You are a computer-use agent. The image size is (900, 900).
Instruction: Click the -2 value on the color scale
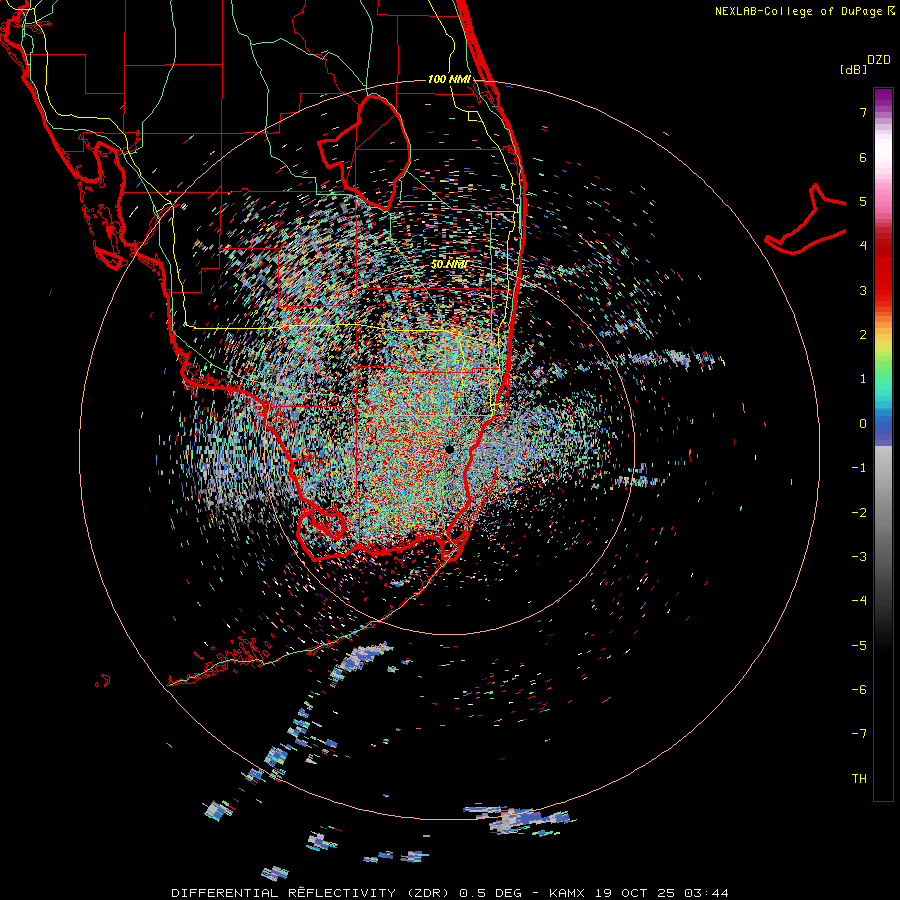(859, 513)
